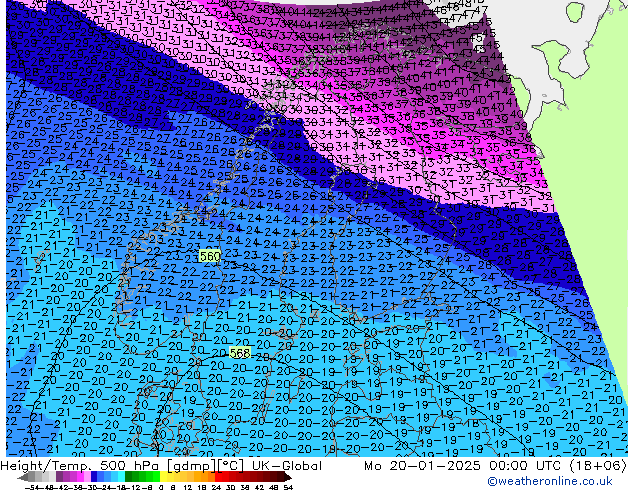Viewport: 634px width, 490px height.
Task: Click the '54' value on color scale
Action: tap(288, 487)
